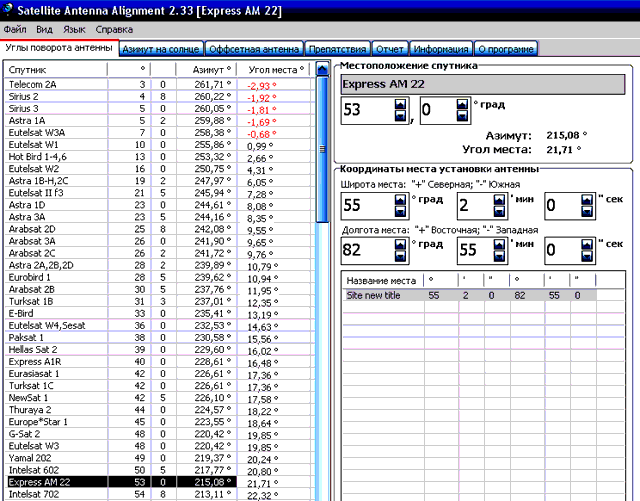Decrease site longitude minutes value 55
This screenshot has width=640, height=501.
pyautogui.click(x=500, y=256)
